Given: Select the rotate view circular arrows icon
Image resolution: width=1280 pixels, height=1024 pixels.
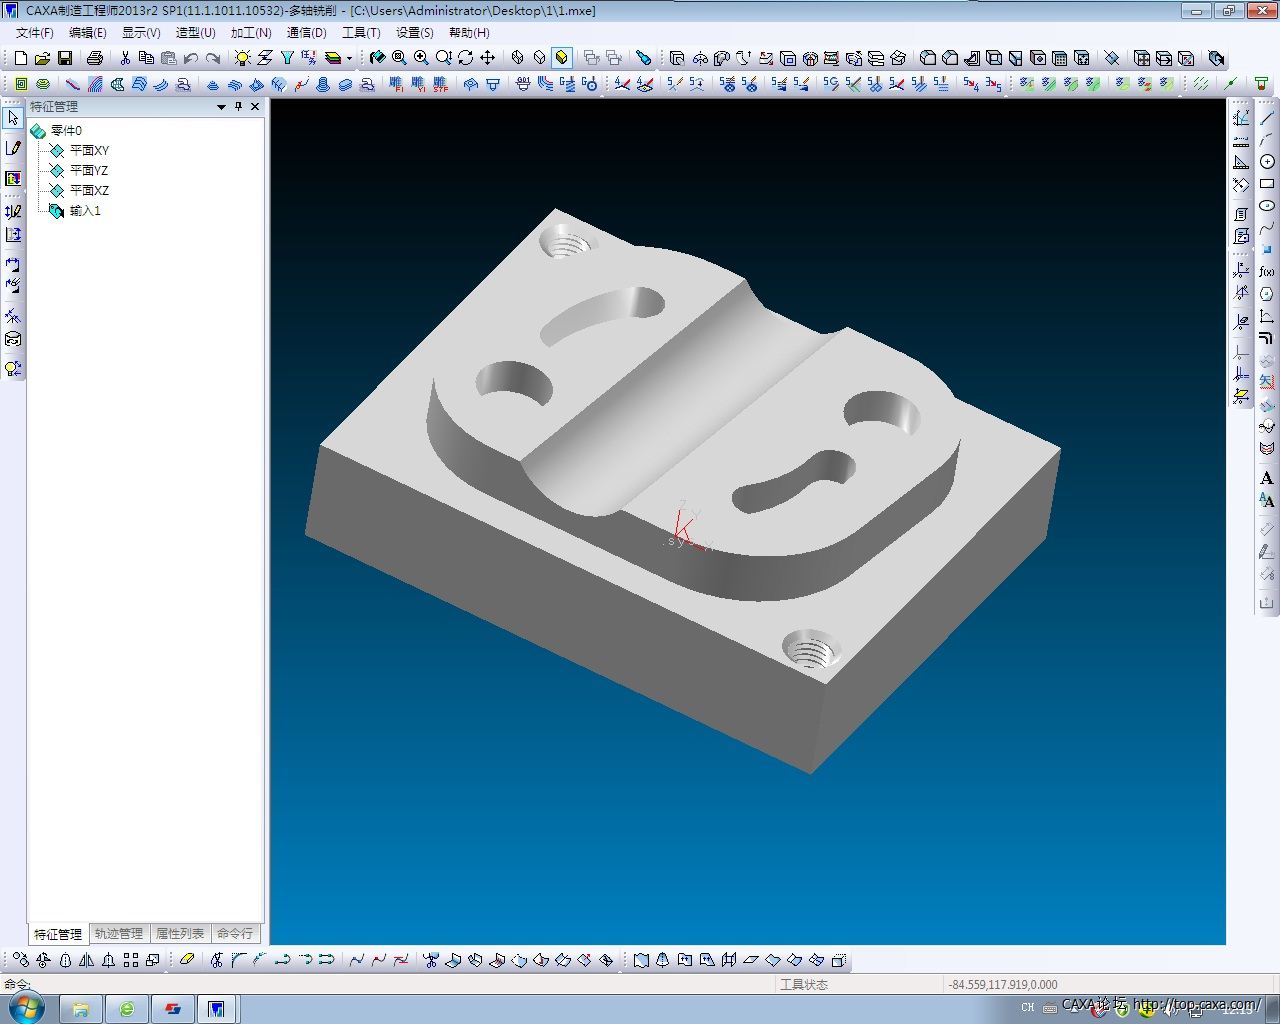Looking at the screenshot, I should [x=466, y=58].
